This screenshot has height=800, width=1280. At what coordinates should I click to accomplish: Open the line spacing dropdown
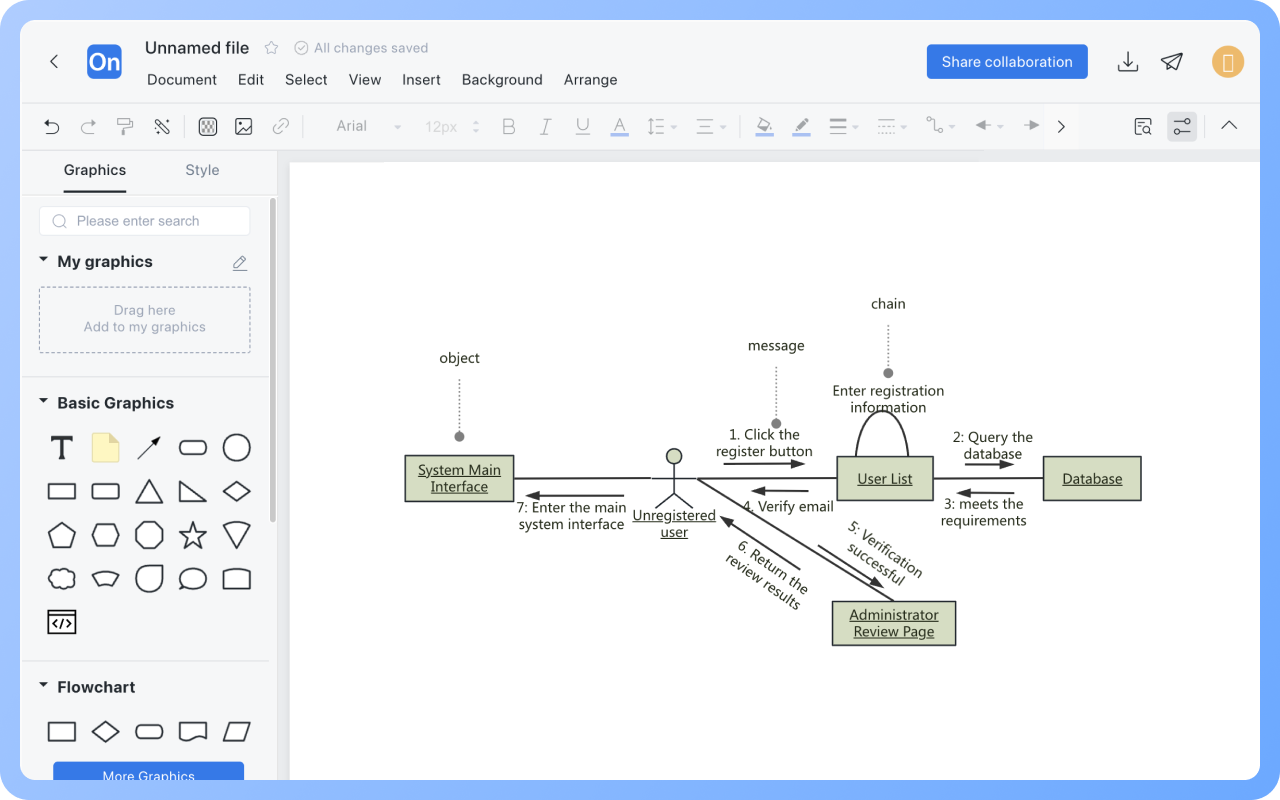pyautogui.click(x=662, y=126)
